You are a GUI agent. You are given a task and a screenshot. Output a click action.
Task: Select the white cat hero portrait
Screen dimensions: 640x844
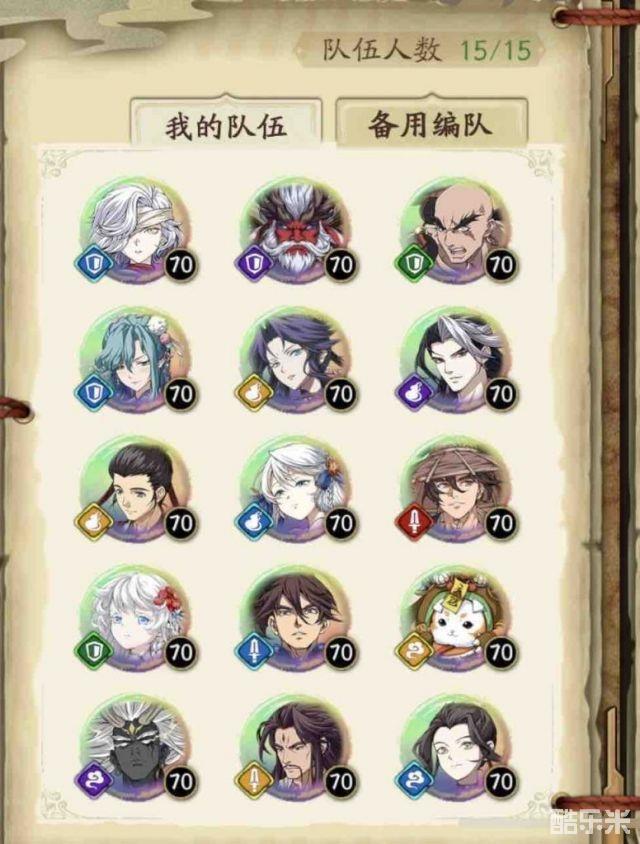tap(457, 618)
